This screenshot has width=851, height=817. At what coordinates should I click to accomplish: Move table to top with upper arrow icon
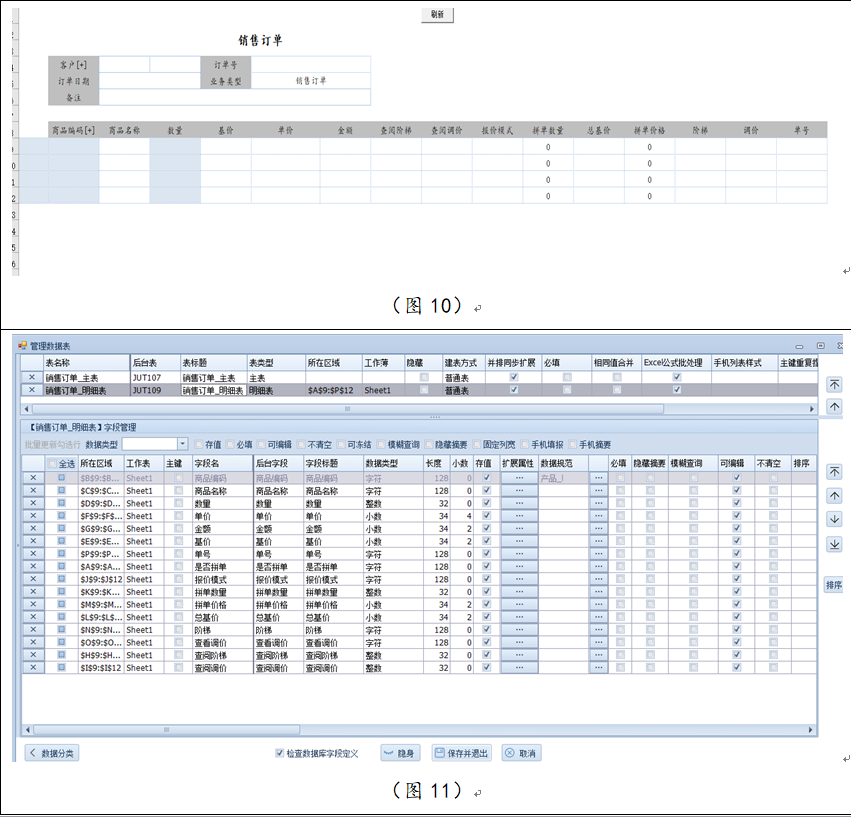tap(834, 385)
